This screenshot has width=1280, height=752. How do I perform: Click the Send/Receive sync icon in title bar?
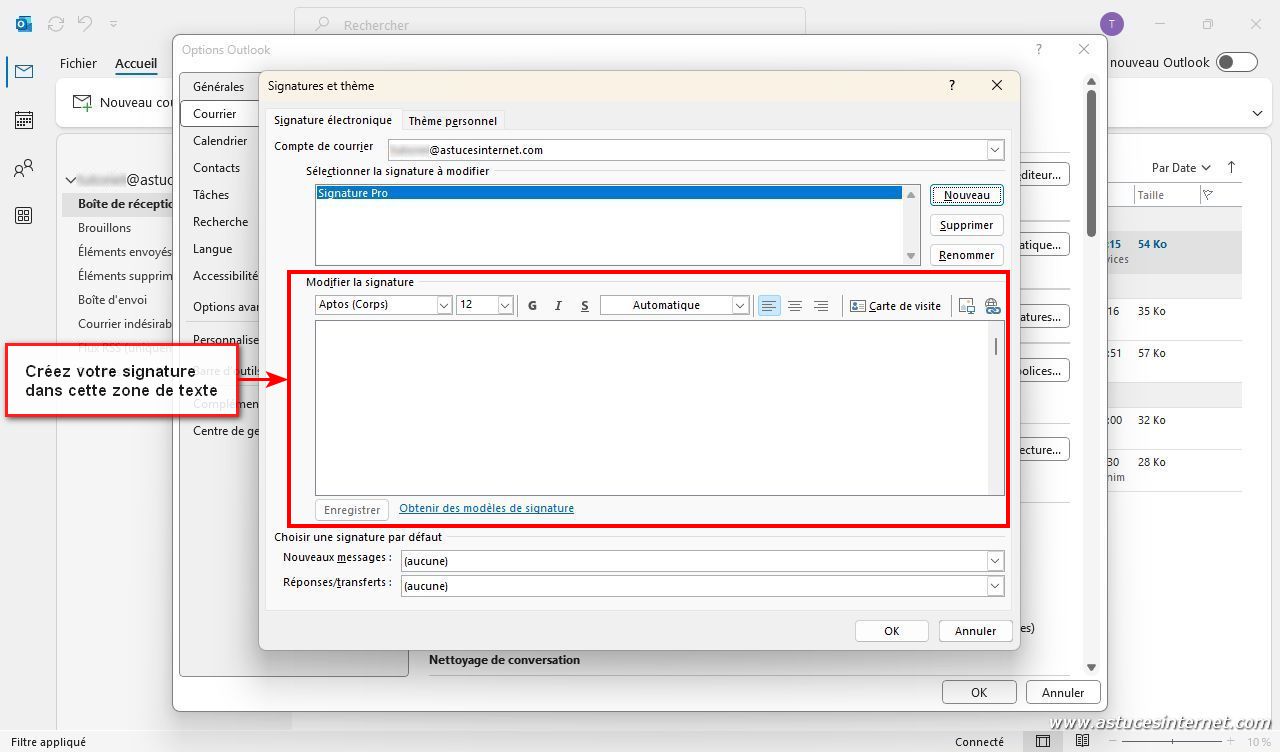[56, 23]
